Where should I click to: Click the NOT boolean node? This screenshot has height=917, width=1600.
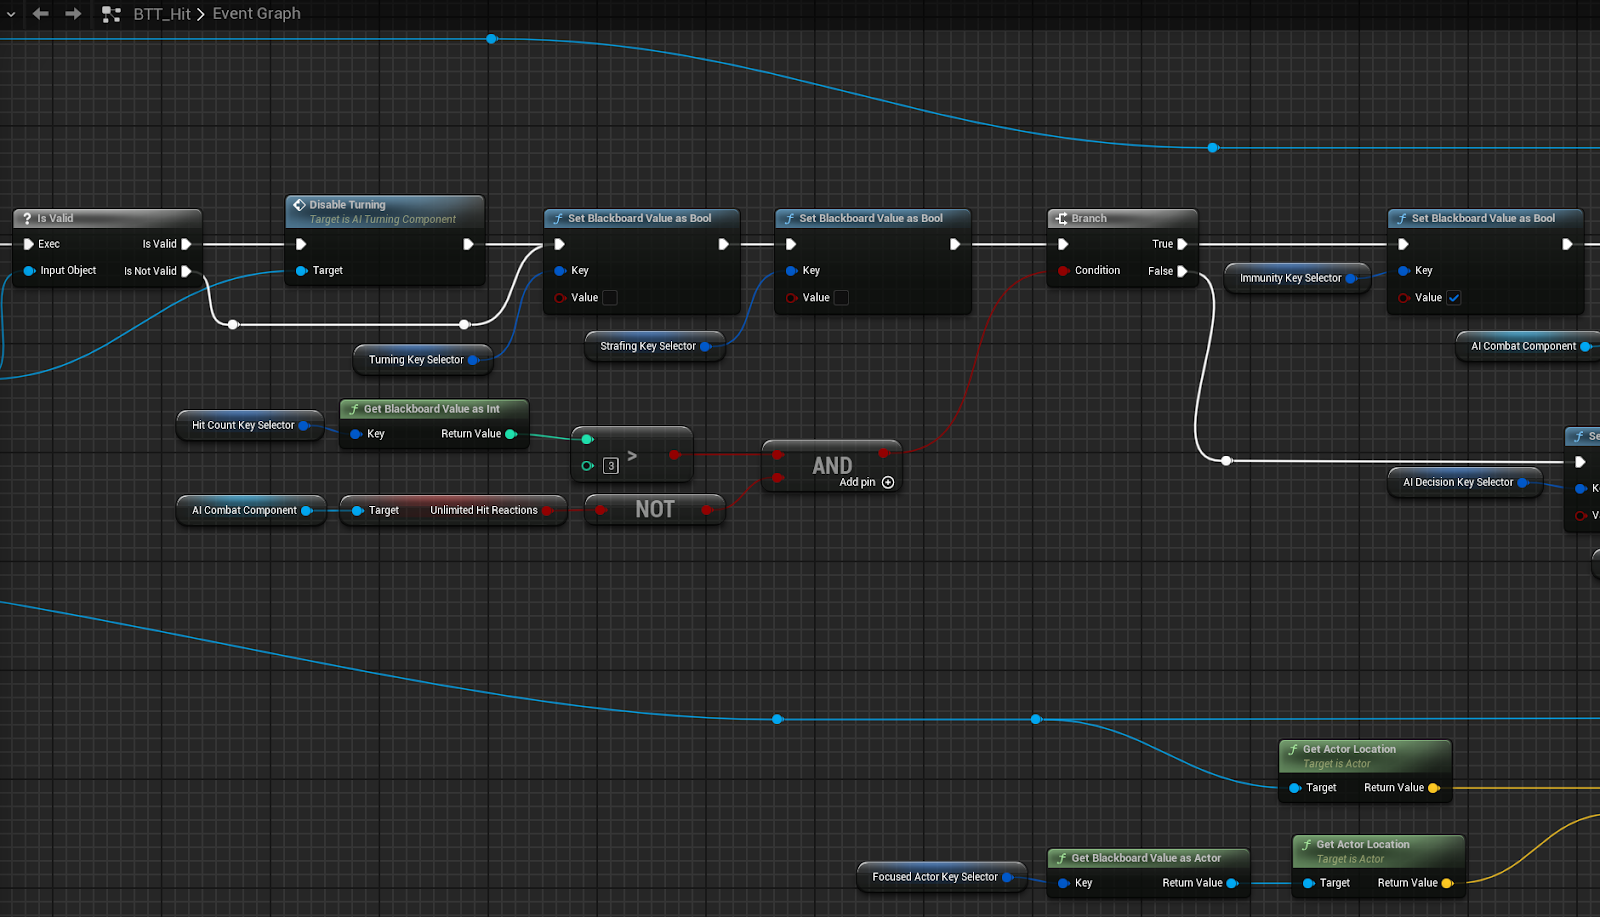point(655,510)
